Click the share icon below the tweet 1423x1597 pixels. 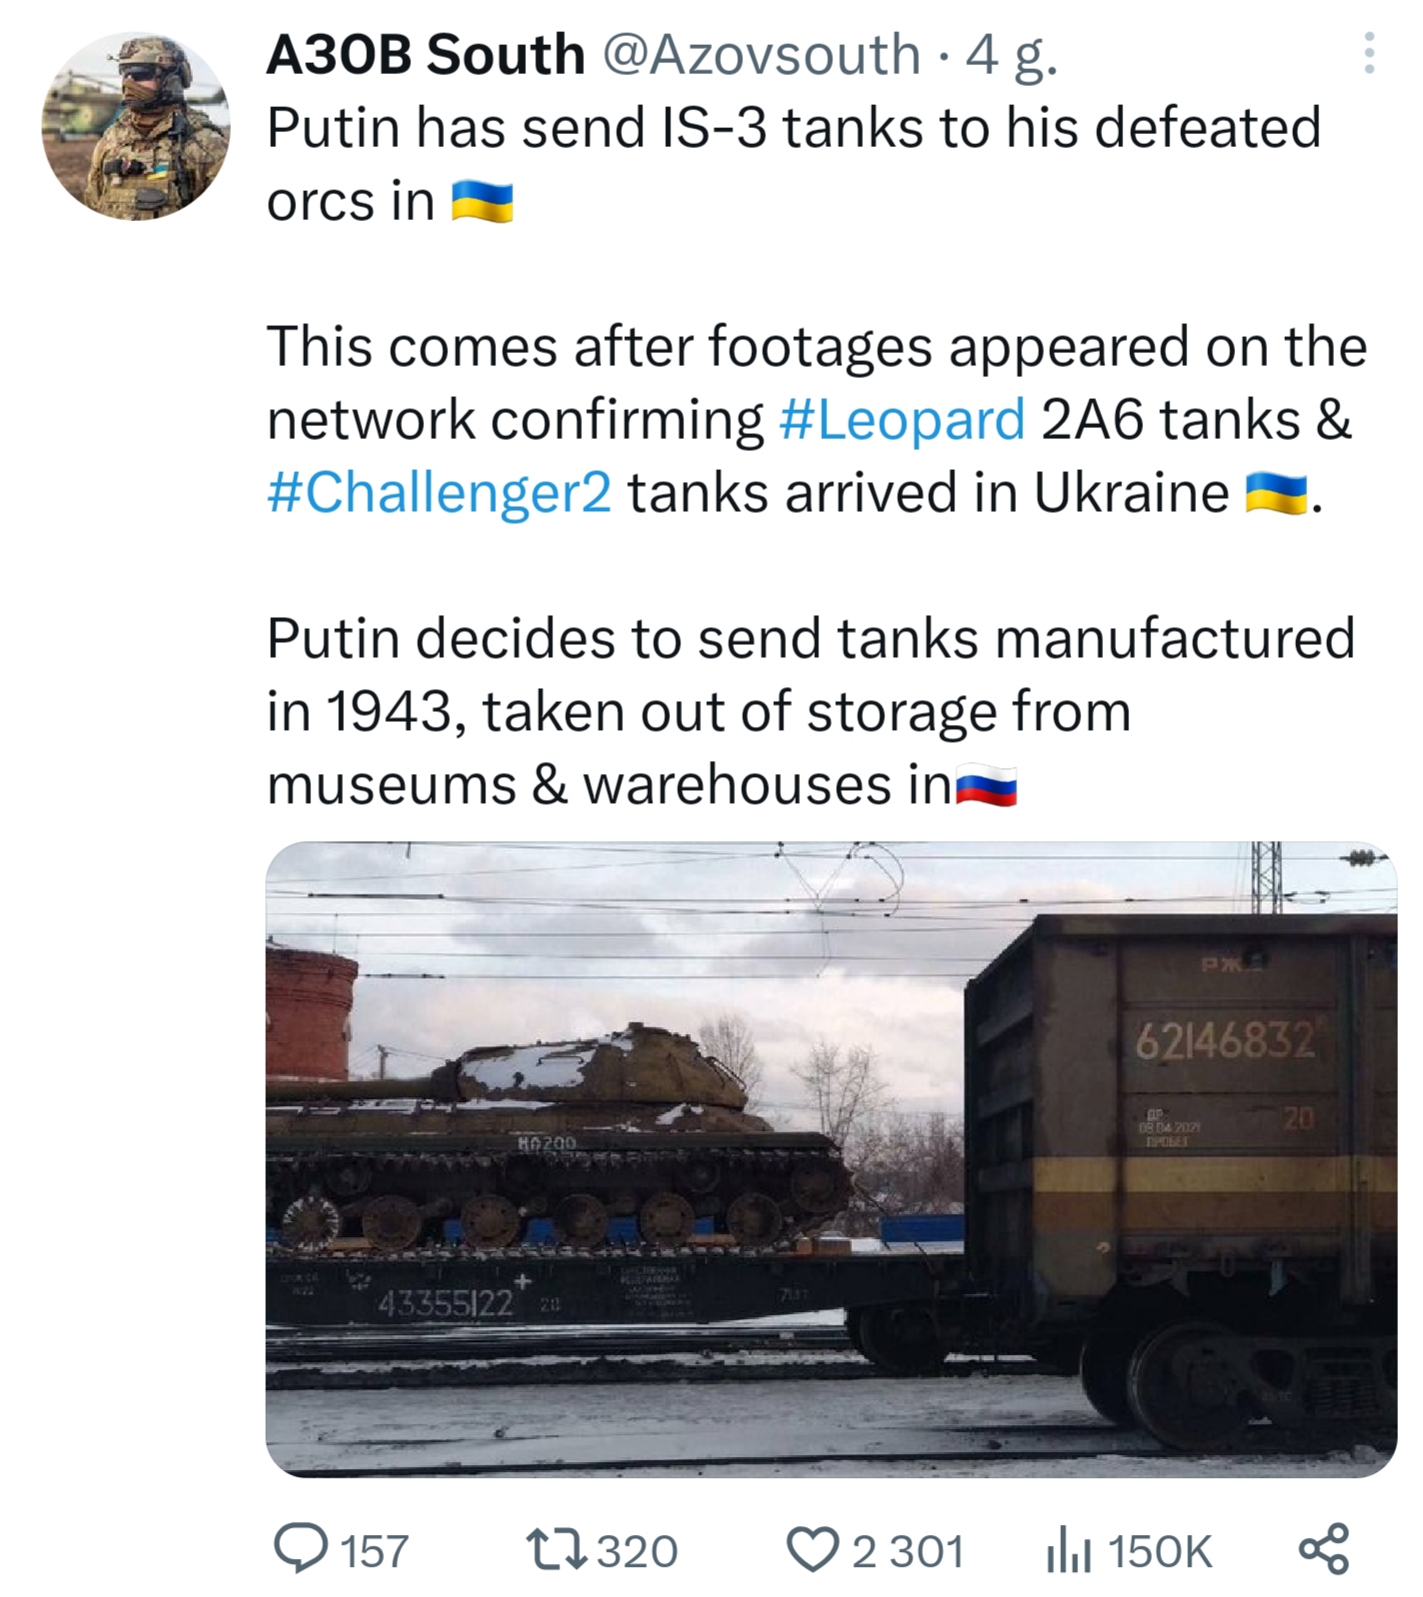1323,1550
